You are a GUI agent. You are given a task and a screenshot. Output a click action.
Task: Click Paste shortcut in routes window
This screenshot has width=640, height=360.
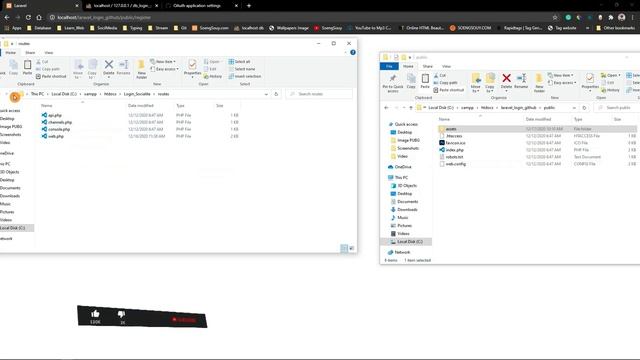click(51, 76)
